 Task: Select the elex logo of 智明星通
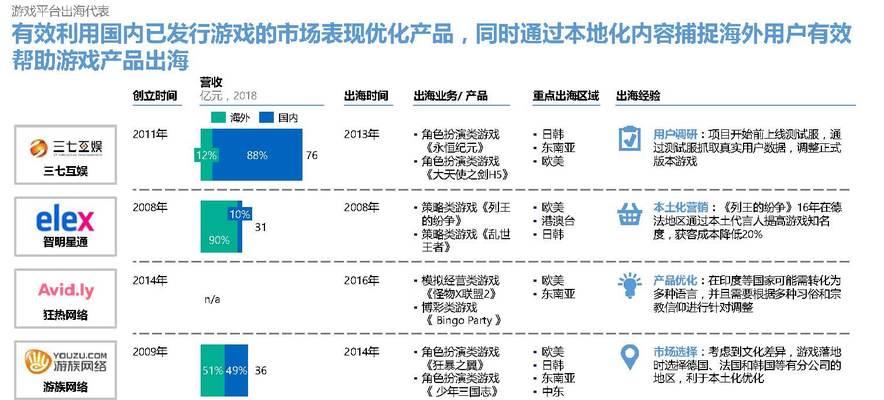click(65, 220)
